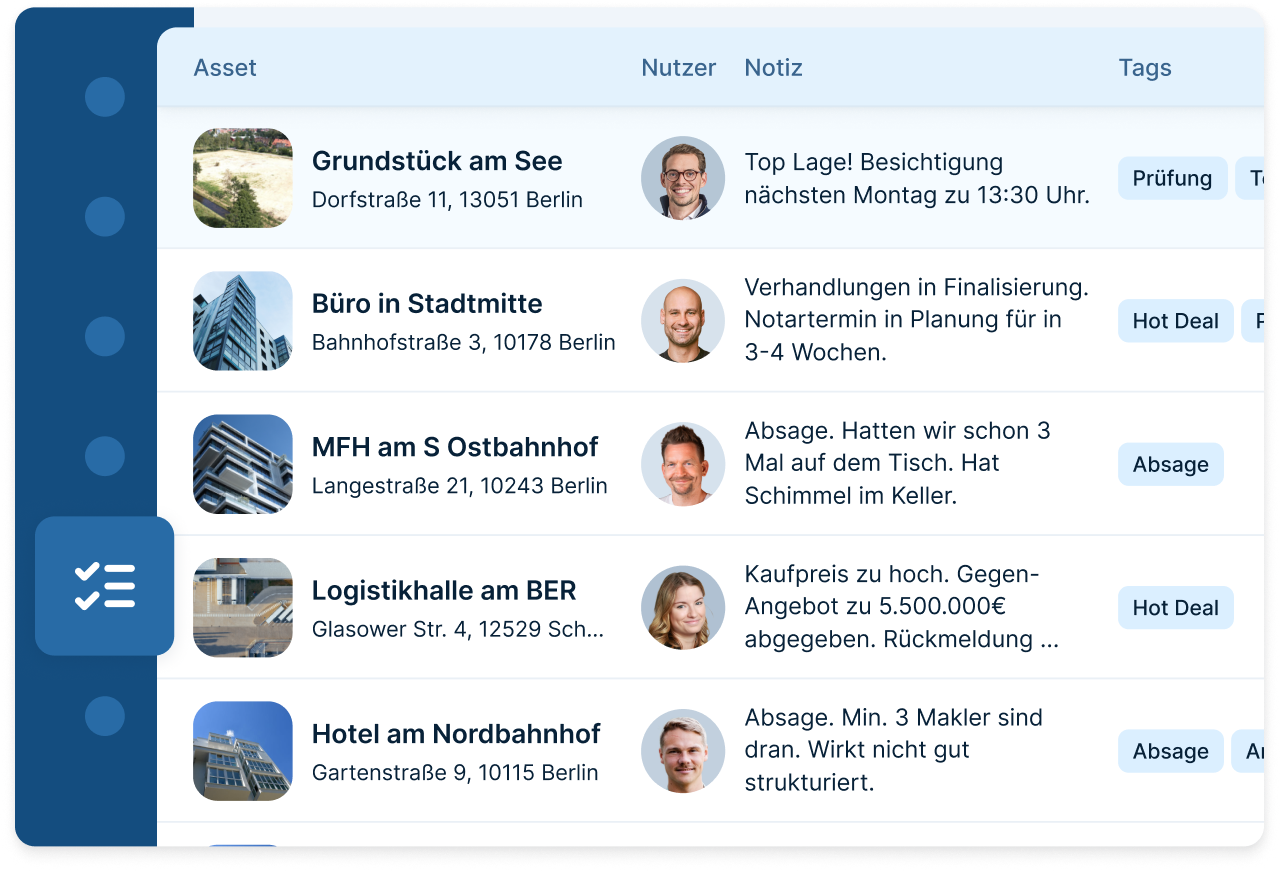This screenshot has width=1281, height=871.
Task: Open the Hotel am Nordbahnhof title
Action: point(456,734)
